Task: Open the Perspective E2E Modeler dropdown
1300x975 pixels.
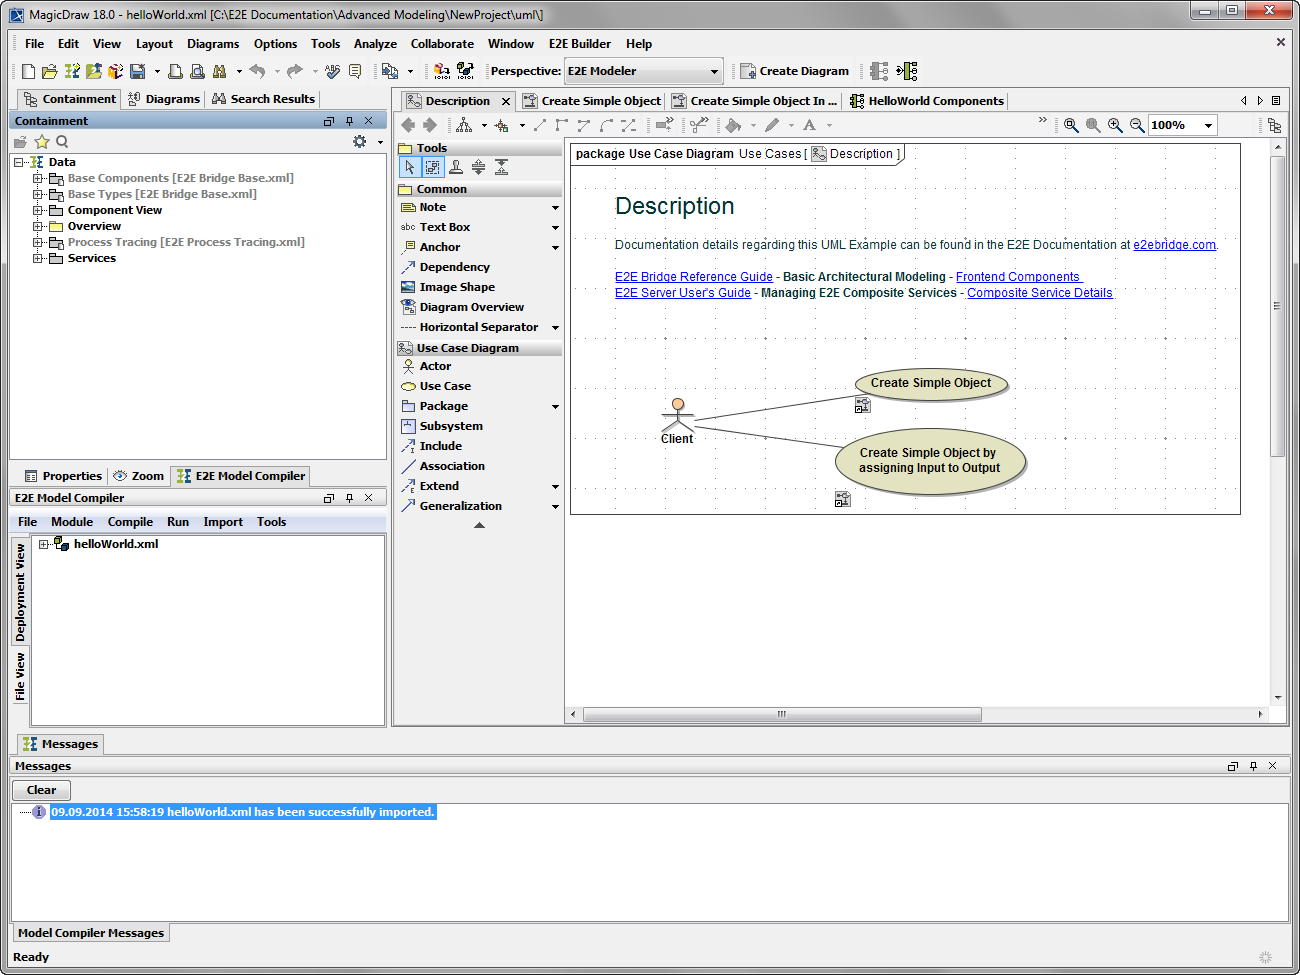Action: [x=714, y=71]
